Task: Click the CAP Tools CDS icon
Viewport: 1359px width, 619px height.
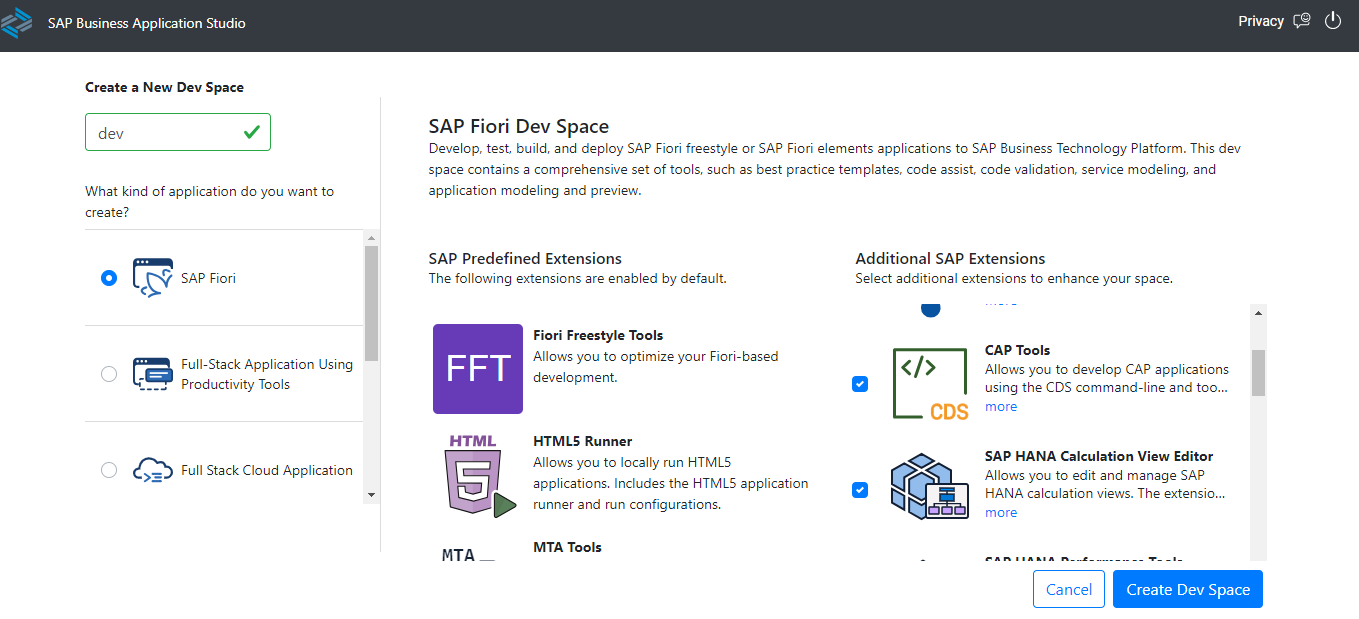Action: coord(930,384)
